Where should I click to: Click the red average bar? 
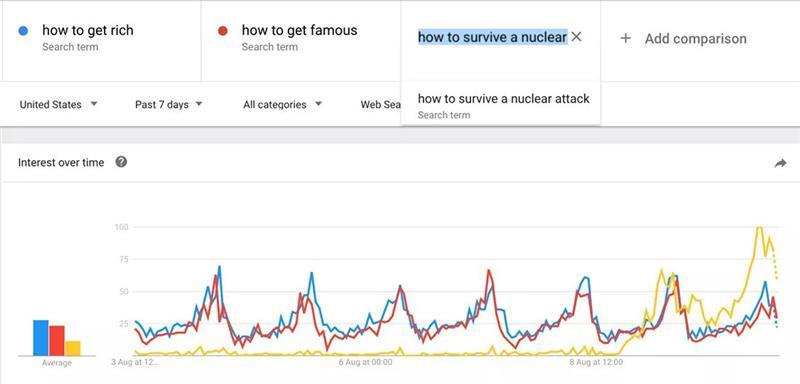coord(57,341)
